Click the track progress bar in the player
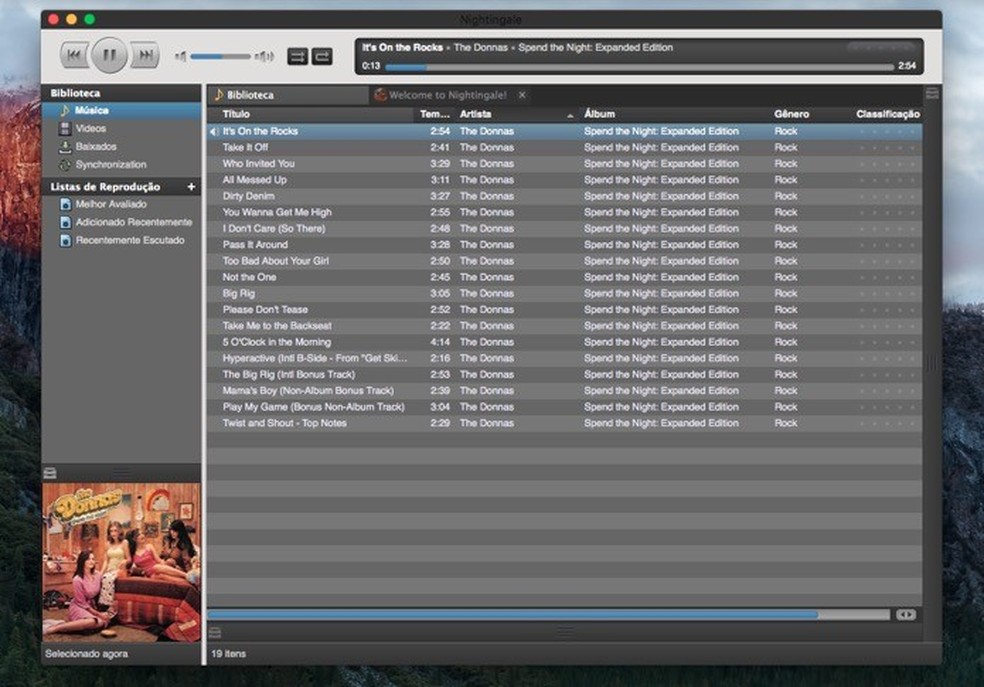Screen dimensions: 984x687 click(640, 67)
